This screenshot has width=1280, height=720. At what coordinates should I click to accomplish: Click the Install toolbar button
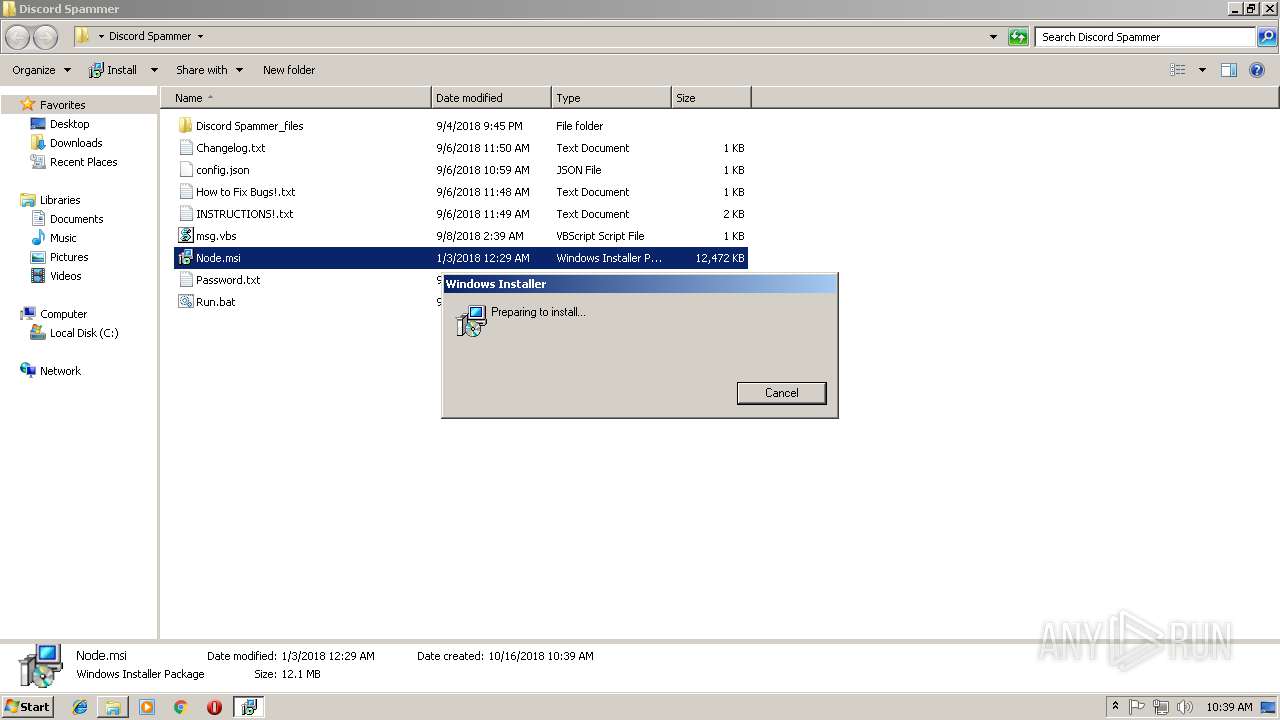pos(113,70)
